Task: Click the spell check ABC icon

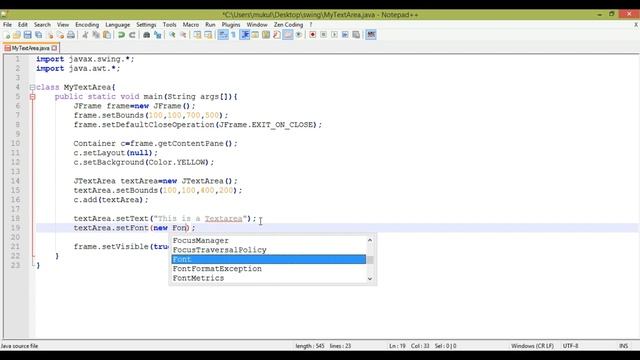Action: click(371, 35)
